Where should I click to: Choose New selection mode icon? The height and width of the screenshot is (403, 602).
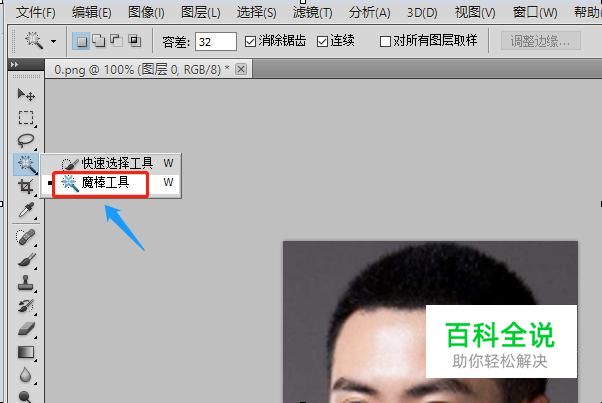81,41
